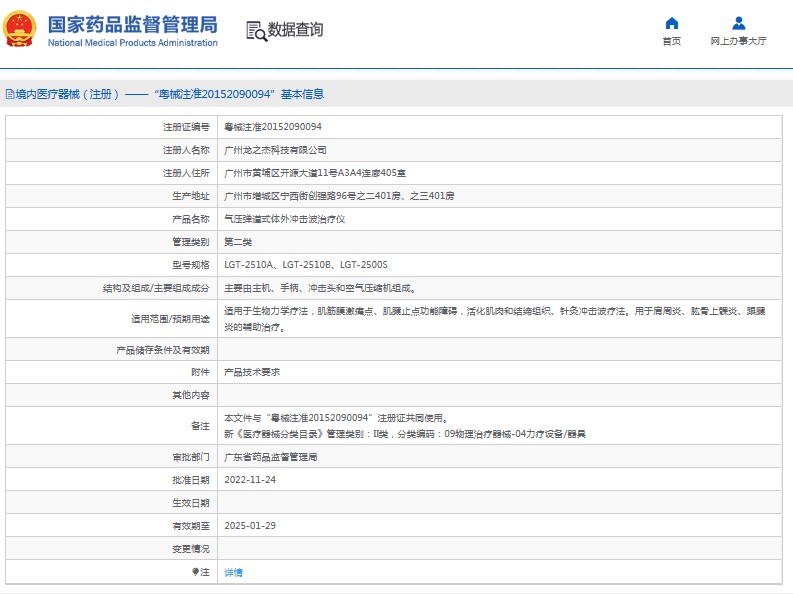Click the 注册人名称 row label
This screenshot has height=594, width=793.
186,150
